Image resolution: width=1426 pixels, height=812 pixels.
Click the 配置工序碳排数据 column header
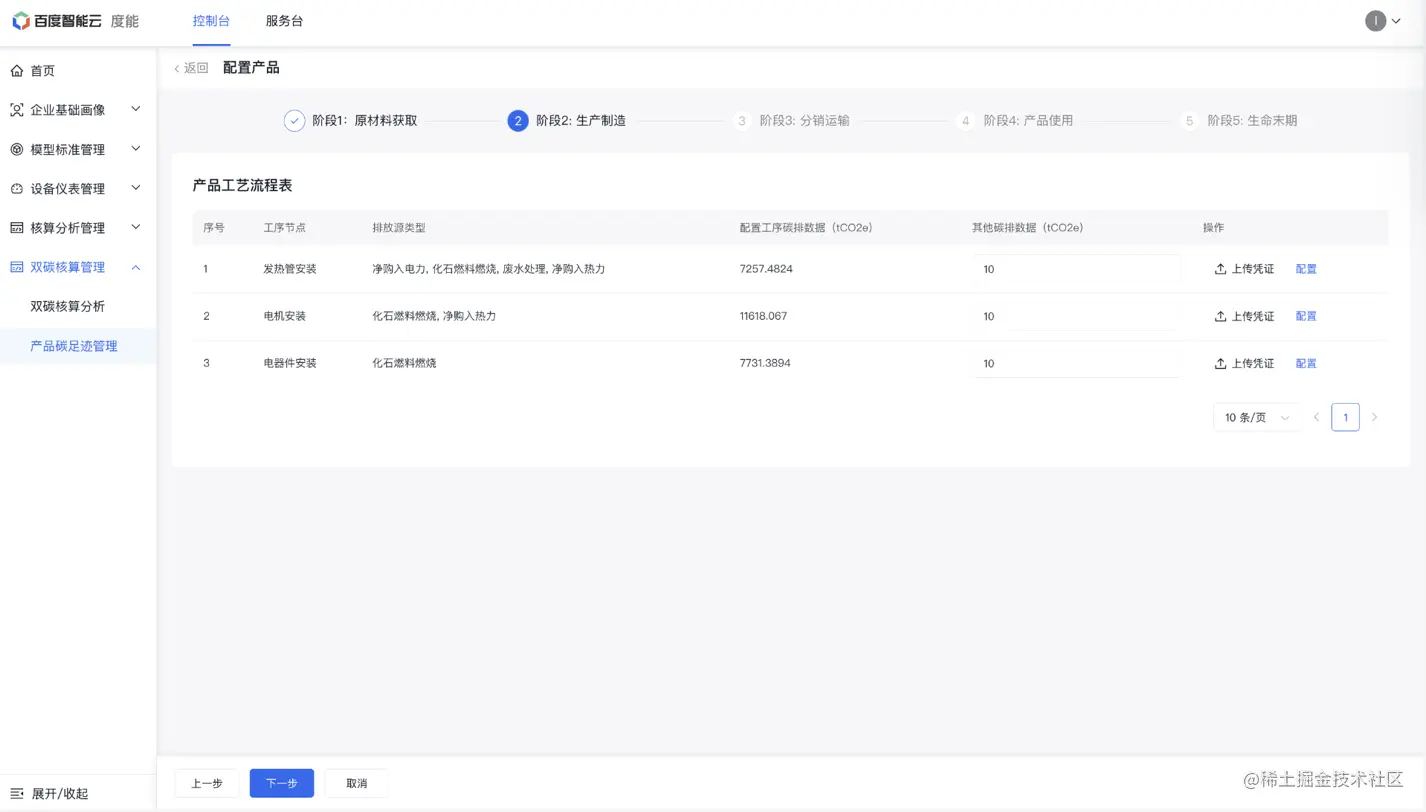806,228
